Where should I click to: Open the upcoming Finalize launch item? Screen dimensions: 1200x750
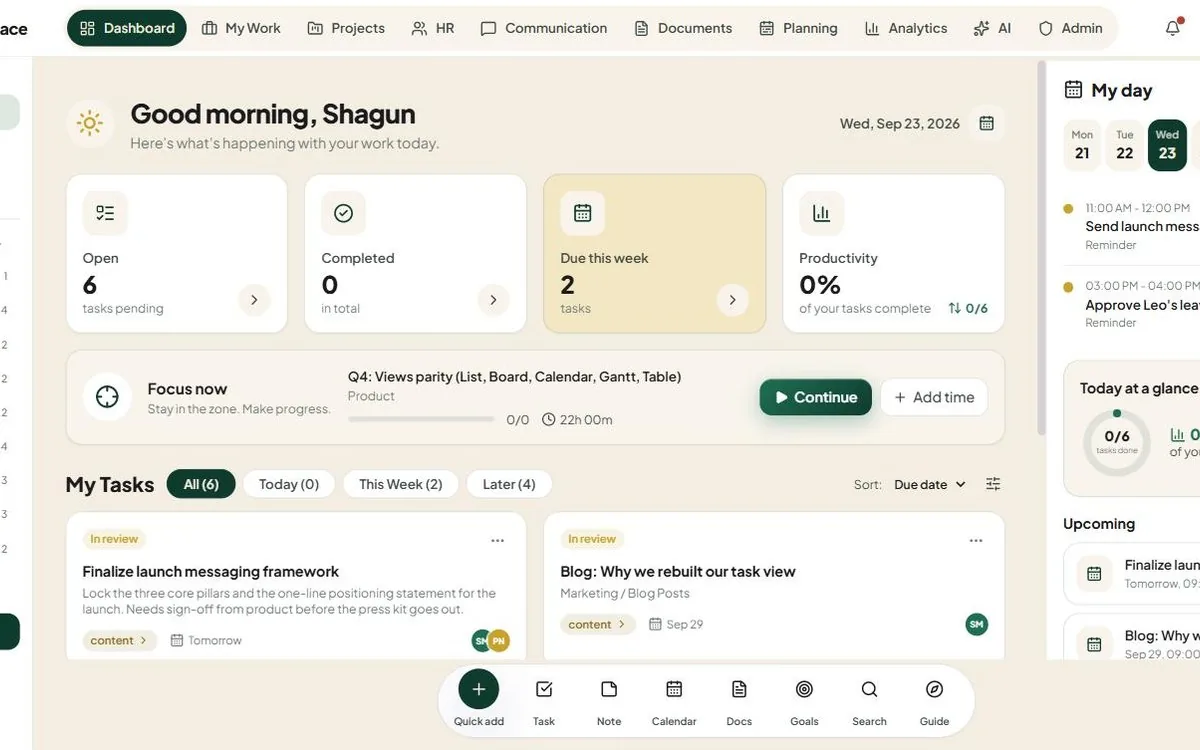(1132, 573)
